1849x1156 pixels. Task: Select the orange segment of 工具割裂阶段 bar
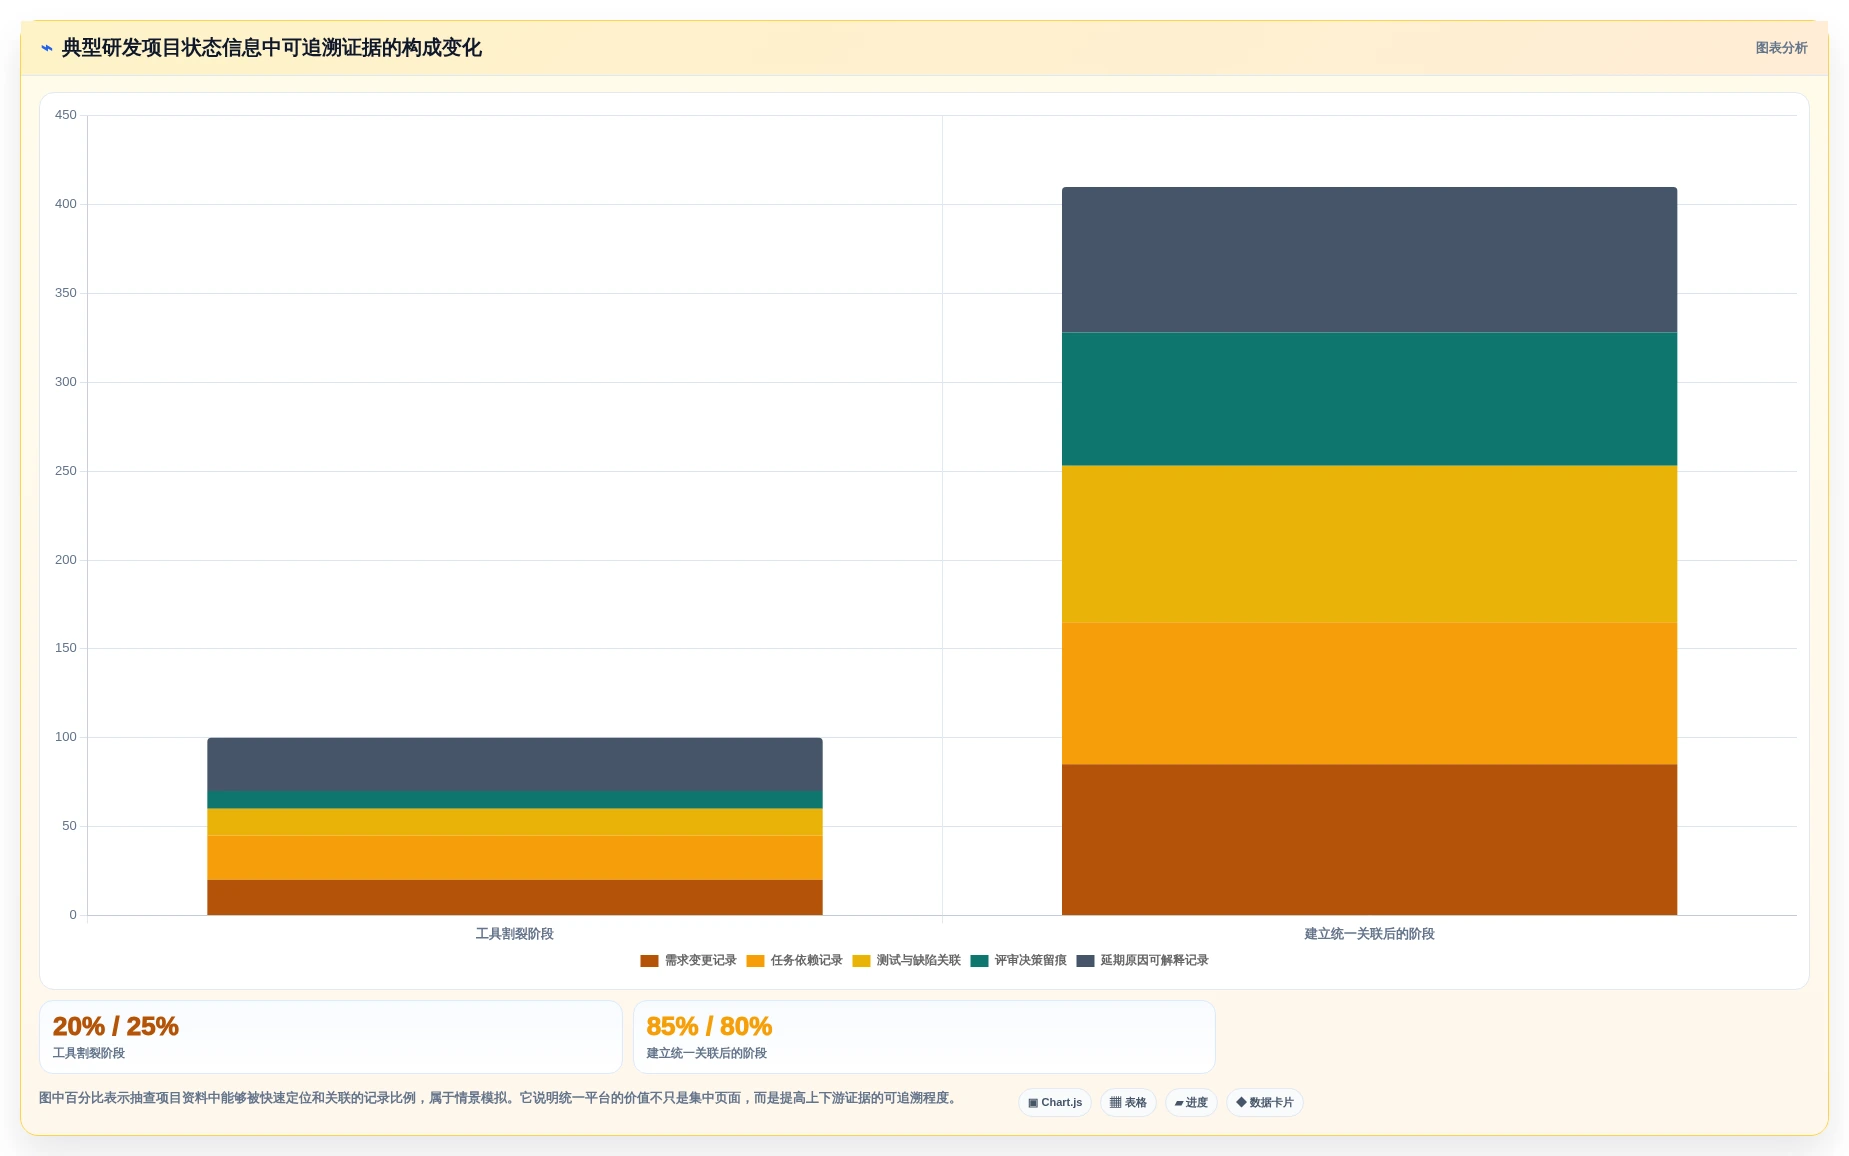(515, 858)
